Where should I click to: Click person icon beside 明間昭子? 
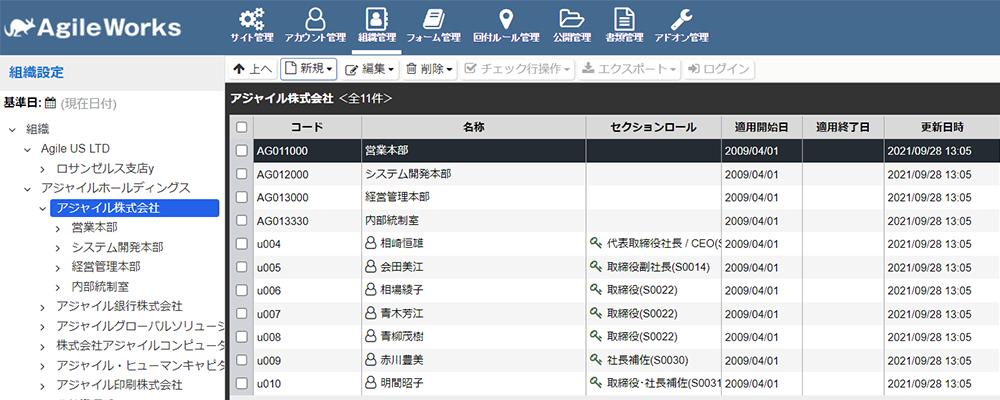coord(371,383)
